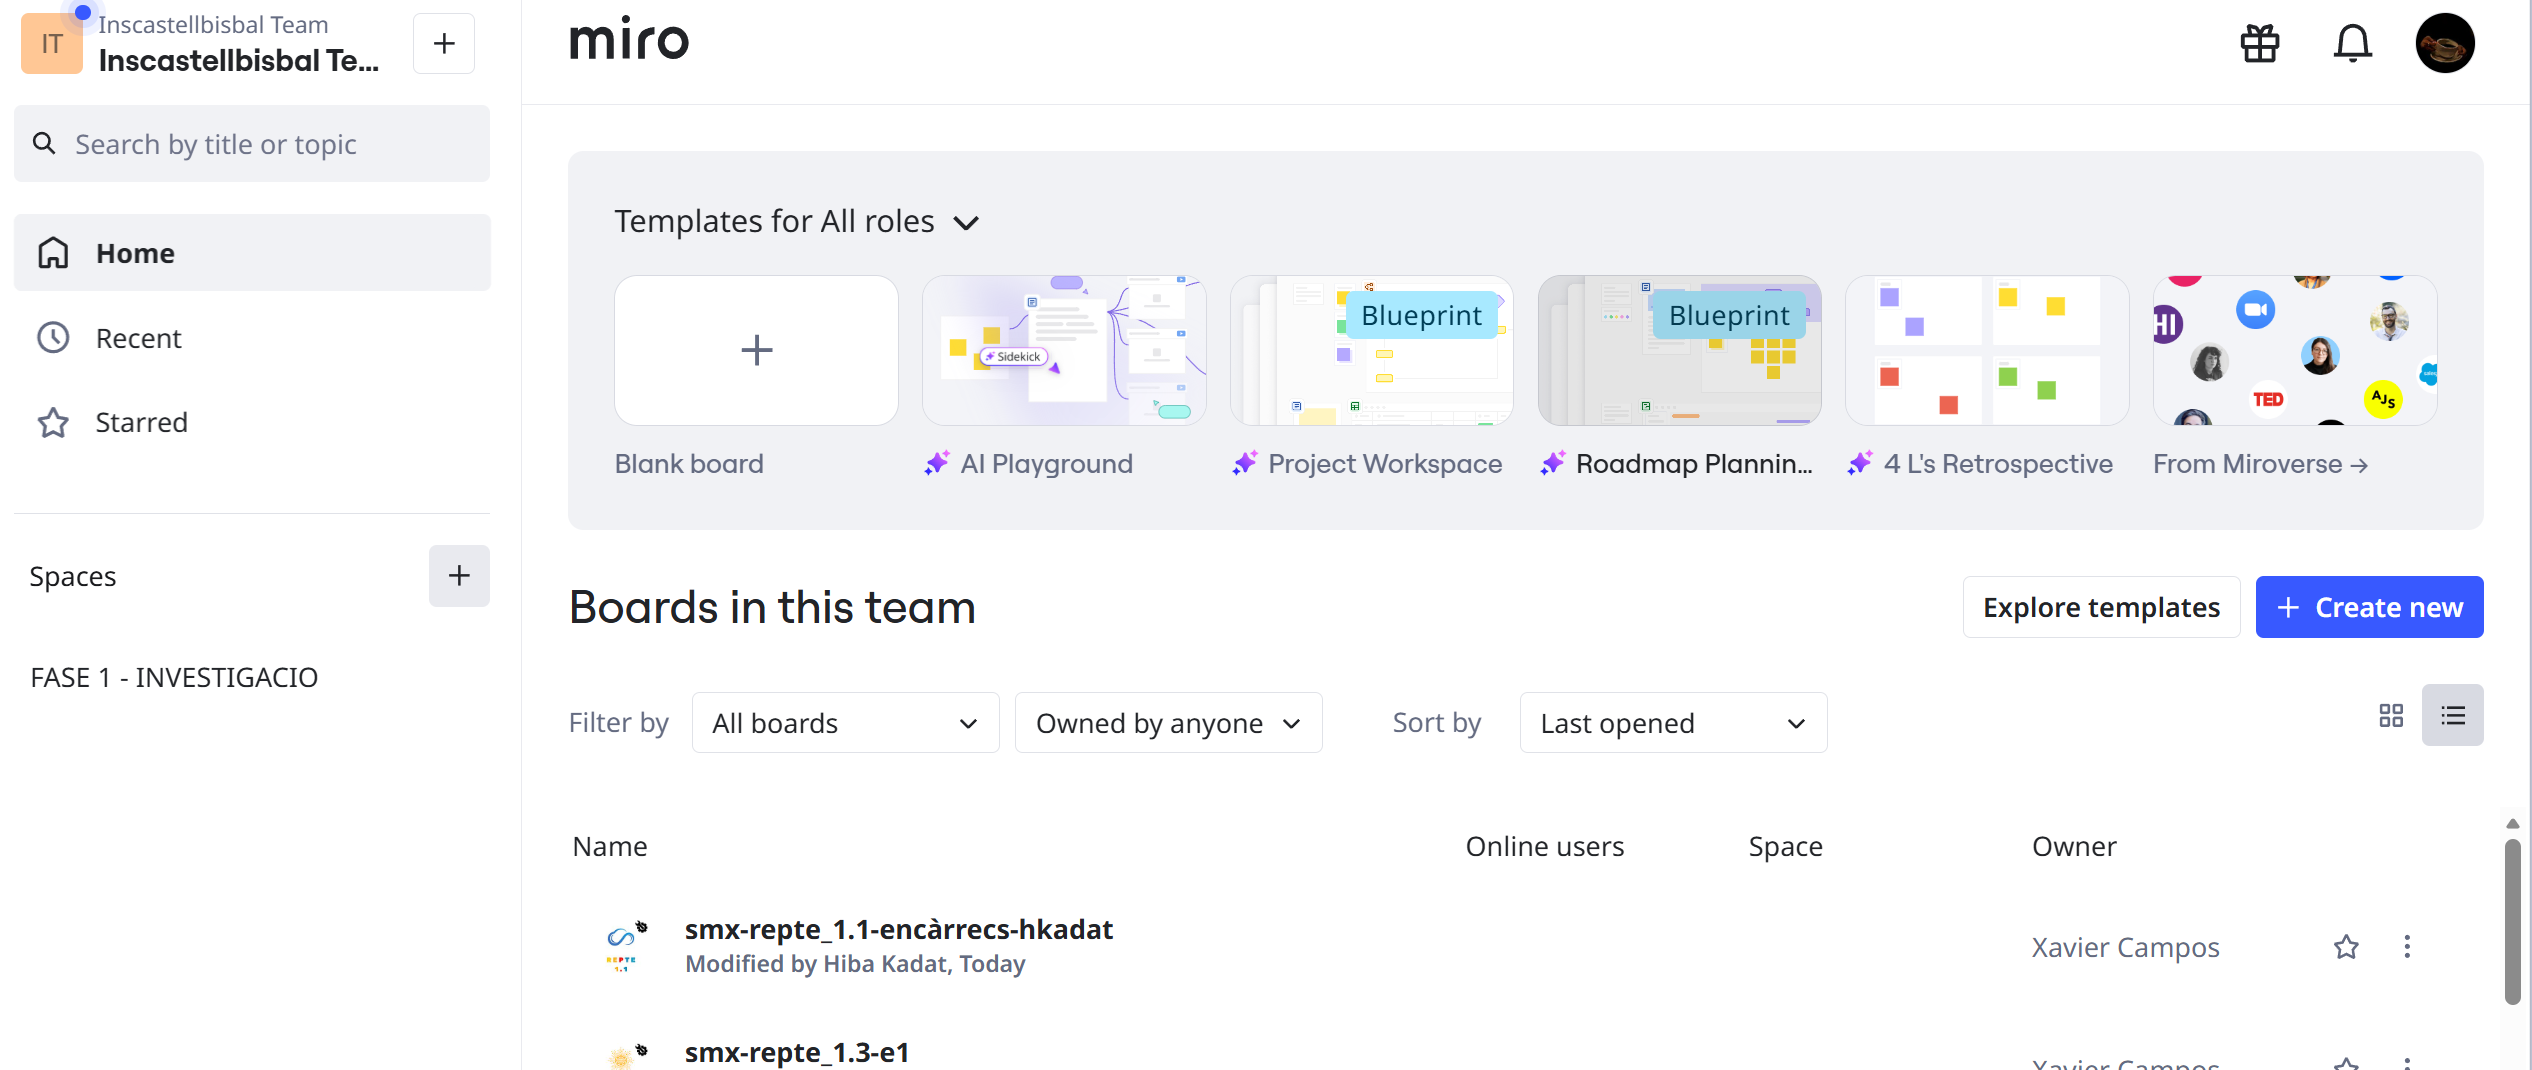Add a new space with plus
Viewport: 2532px width, 1070px height.
point(459,576)
